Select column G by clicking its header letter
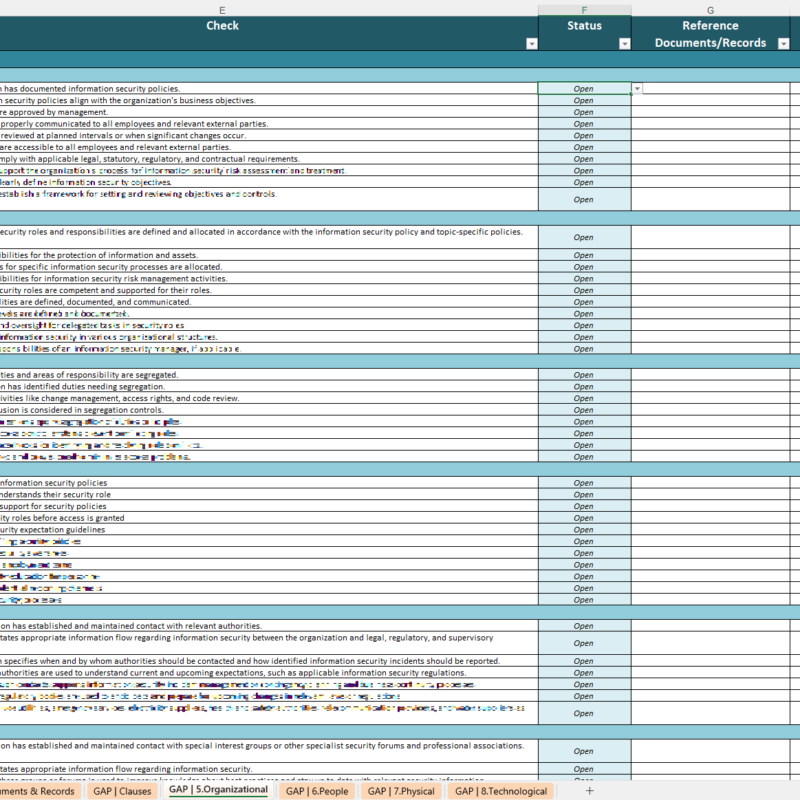Viewport: 800px width, 800px height. coord(710,7)
